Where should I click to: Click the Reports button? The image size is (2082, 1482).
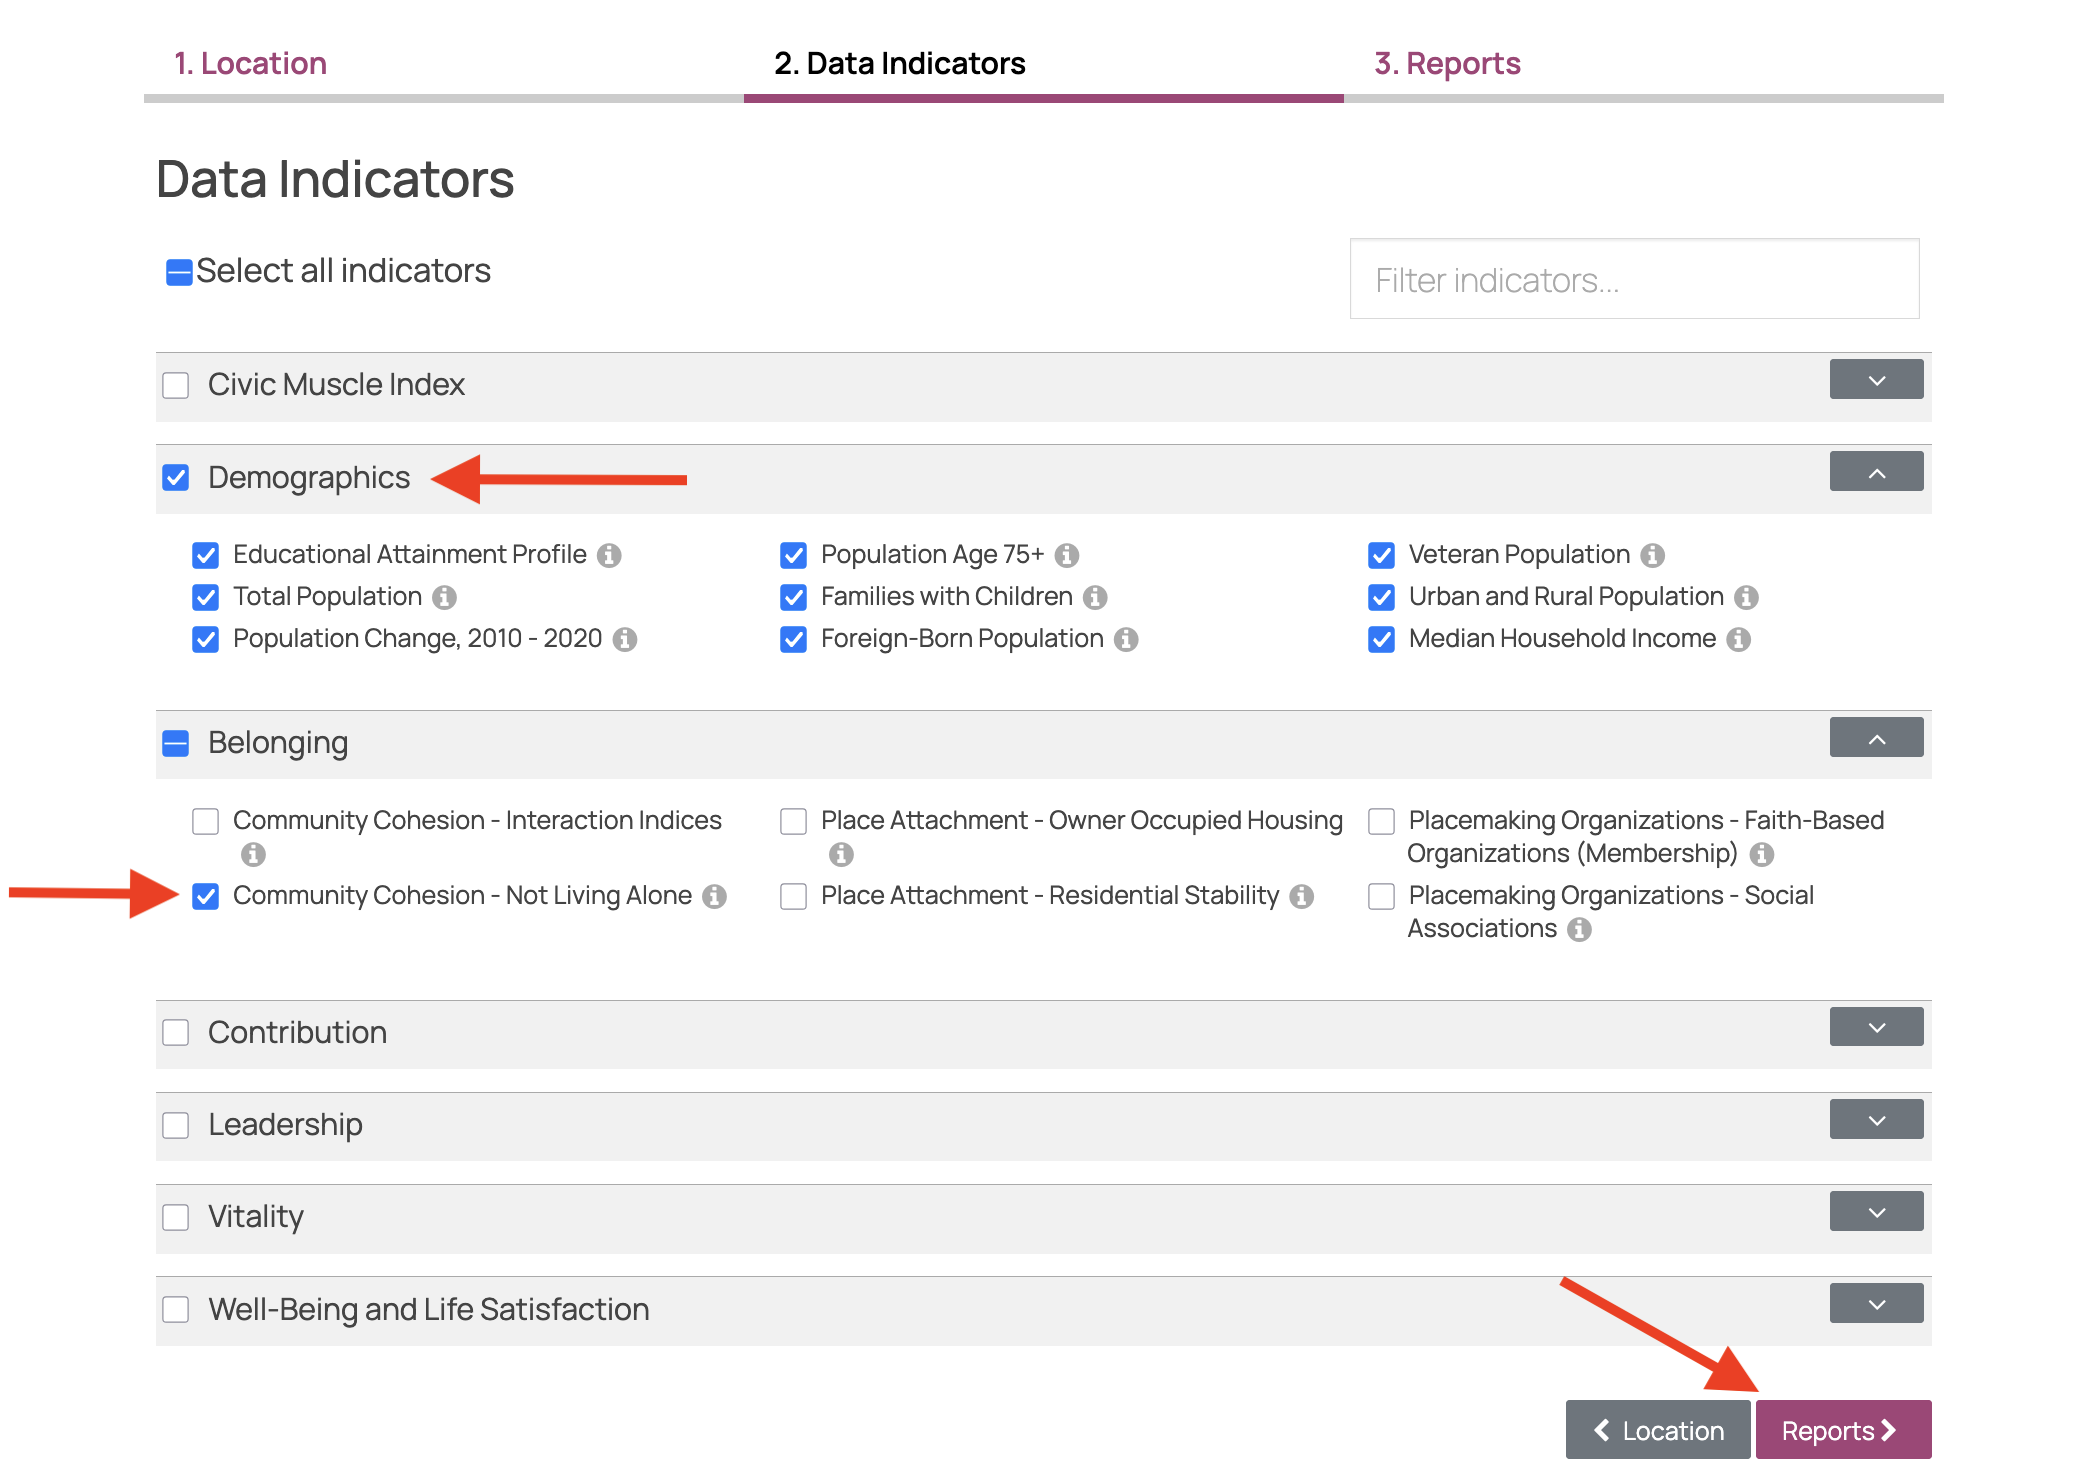(1843, 1430)
